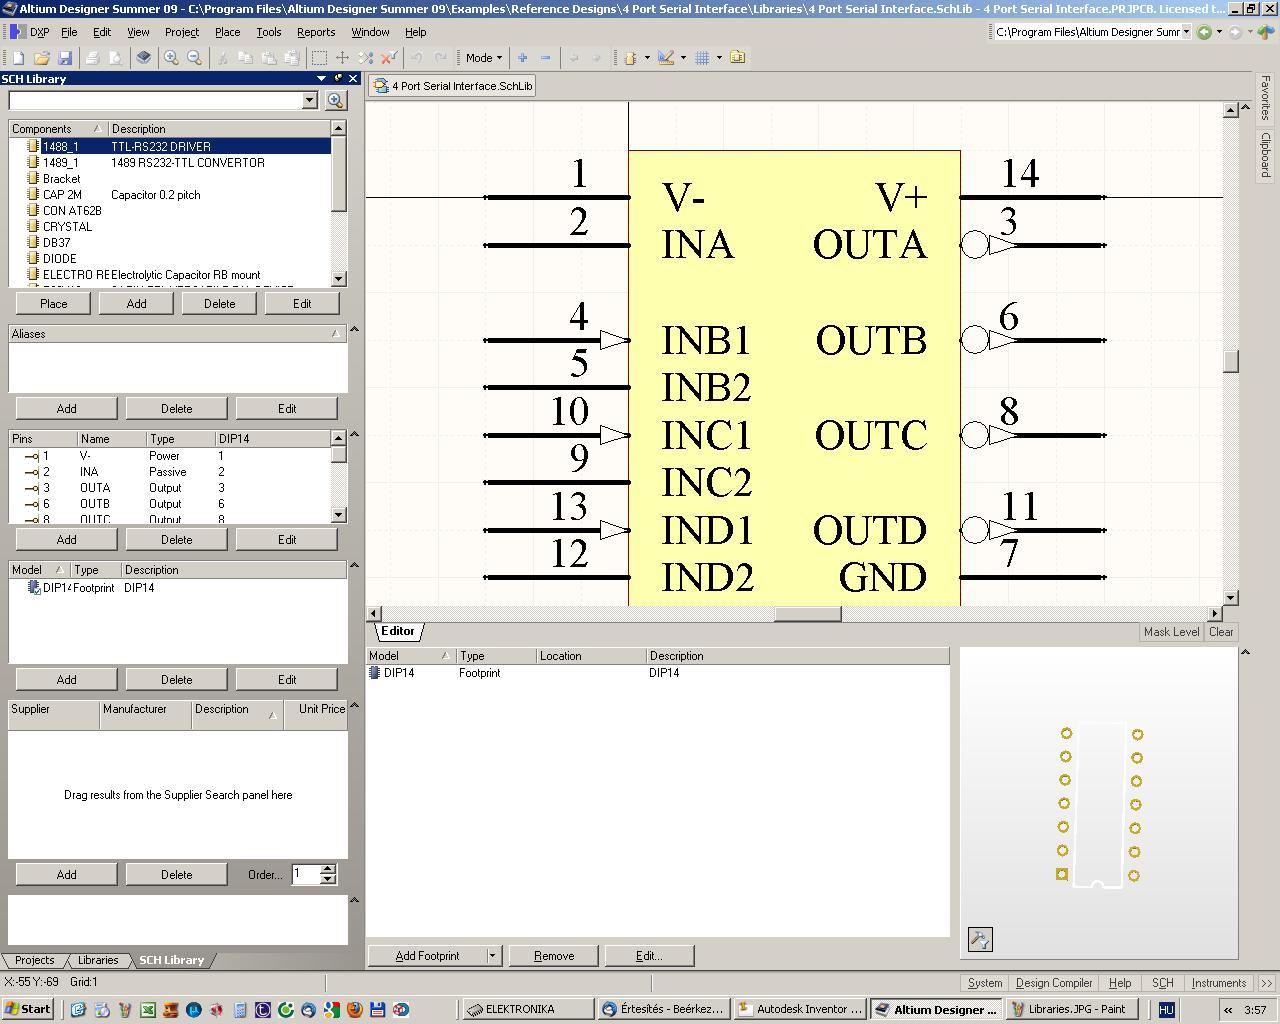The height and width of the screenshot is (1024, 1280).
Task: Select the OUTA pin row
Action: click(x=170, y=487)
